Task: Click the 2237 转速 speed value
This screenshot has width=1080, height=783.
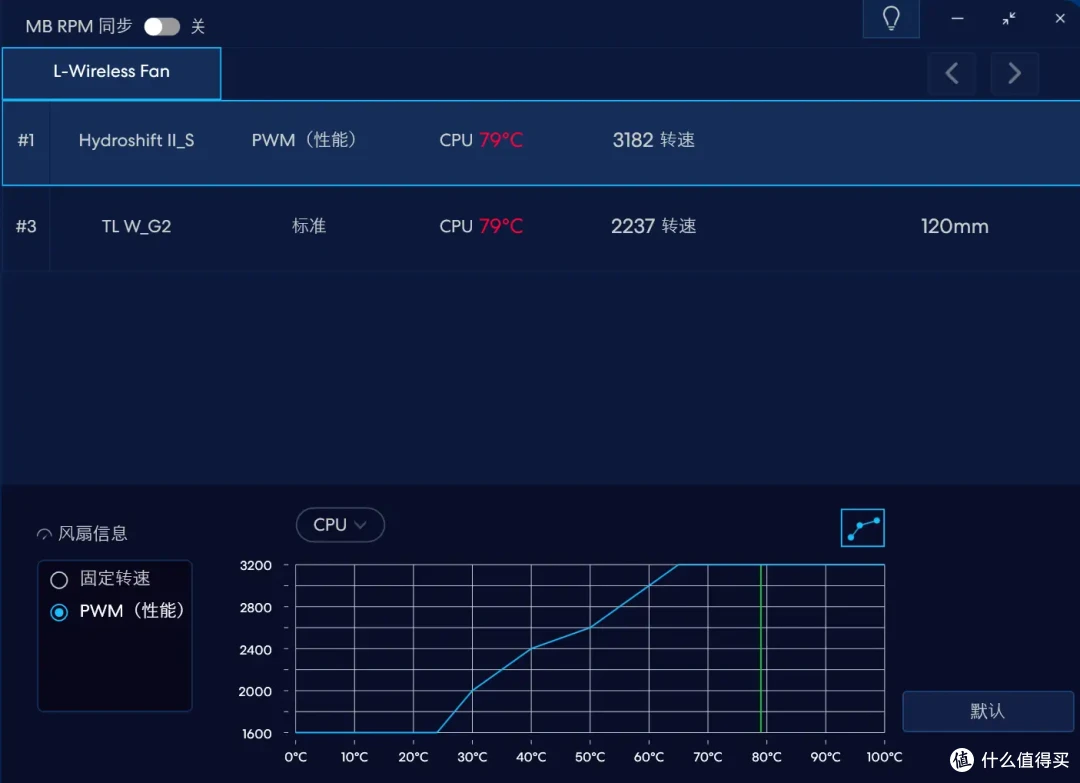Action: pyautogui.click(x=654, y=226)
